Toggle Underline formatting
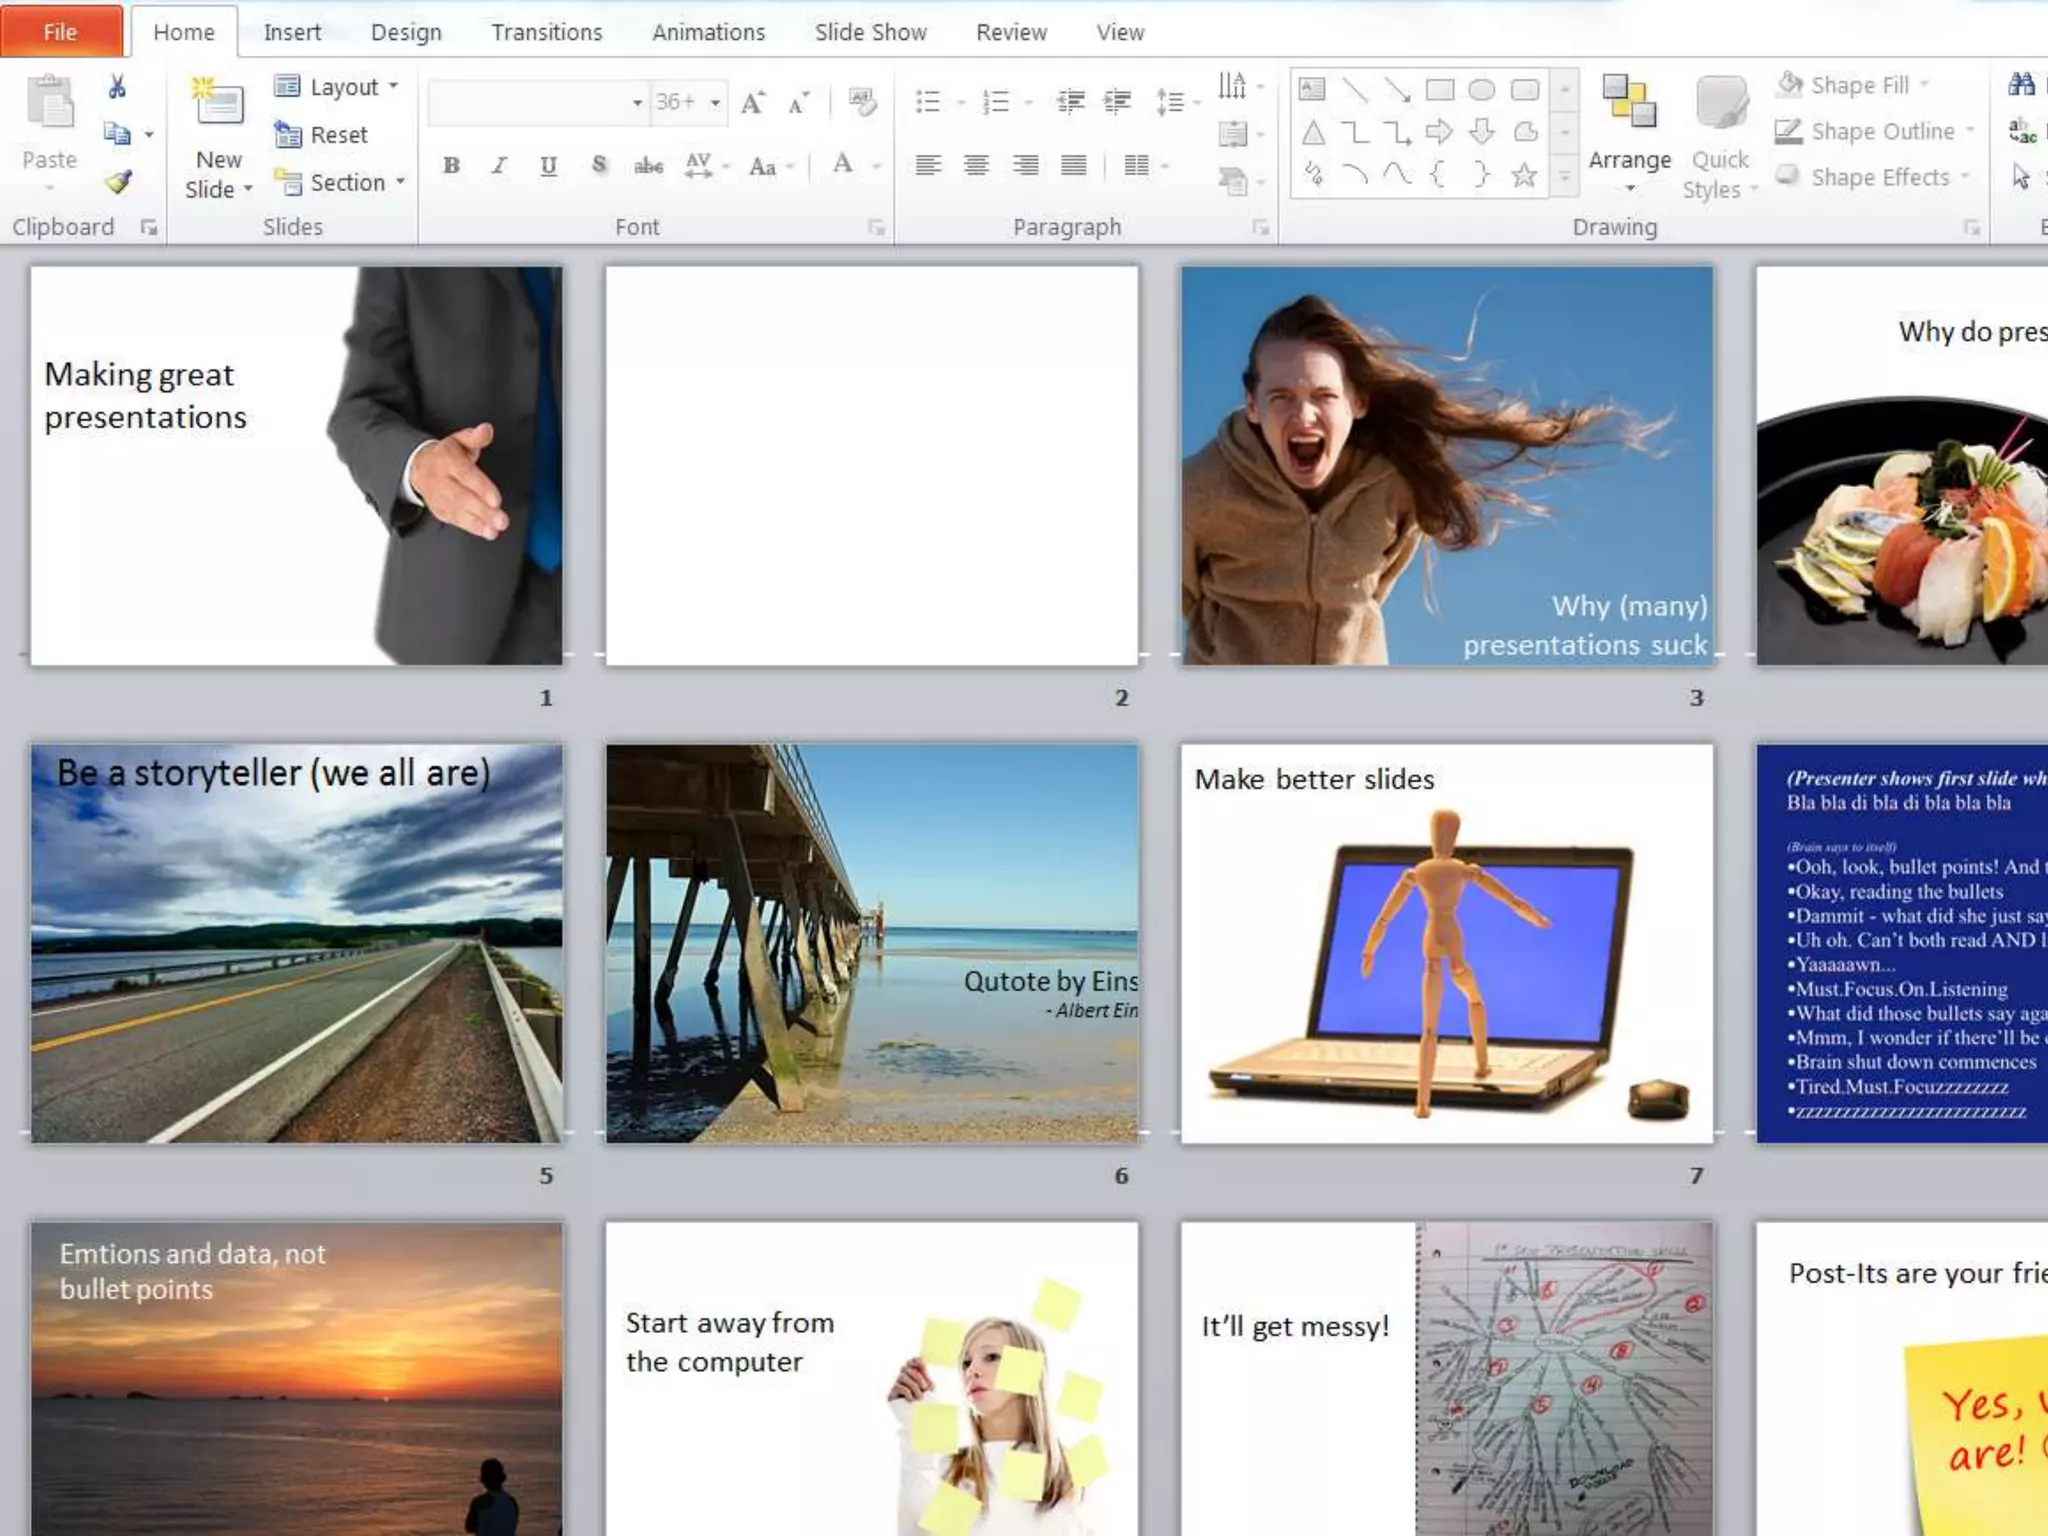 [548, 165]
